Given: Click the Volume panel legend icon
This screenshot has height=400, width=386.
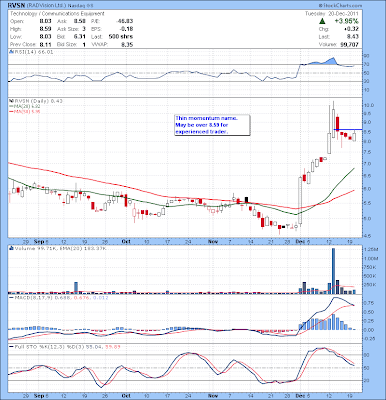Looking at the screenshot, I should (x=11, y=248).
